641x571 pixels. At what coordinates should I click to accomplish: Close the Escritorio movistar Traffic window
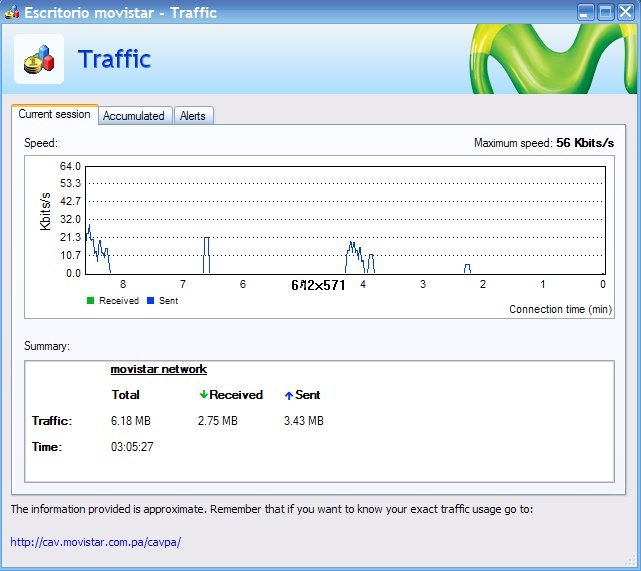625,12
